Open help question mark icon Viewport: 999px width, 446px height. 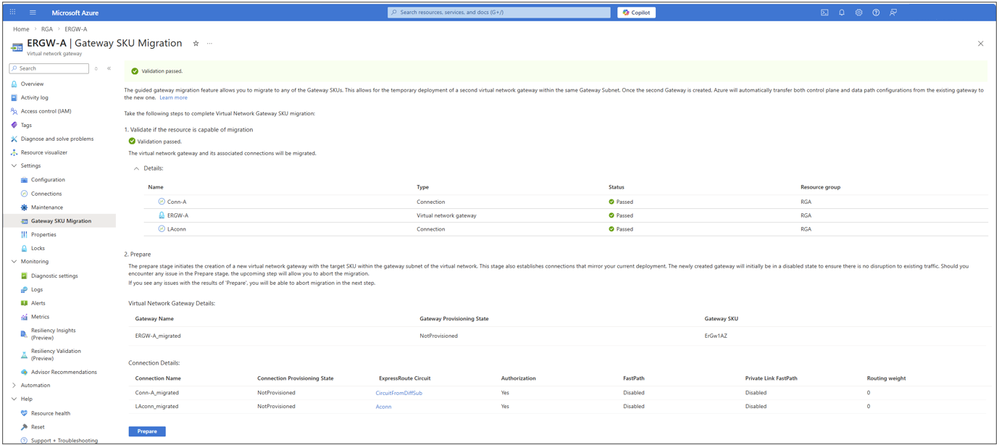pos(876,12)
